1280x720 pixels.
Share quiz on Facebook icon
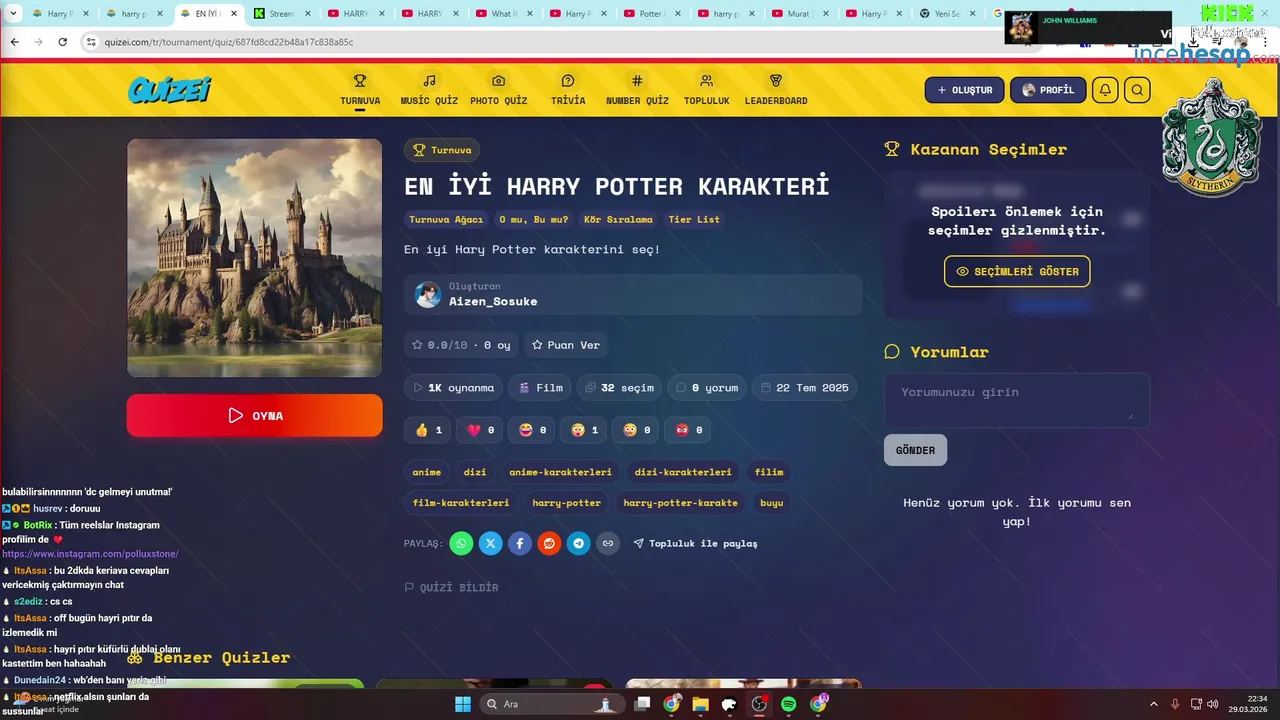click(520, 543)
